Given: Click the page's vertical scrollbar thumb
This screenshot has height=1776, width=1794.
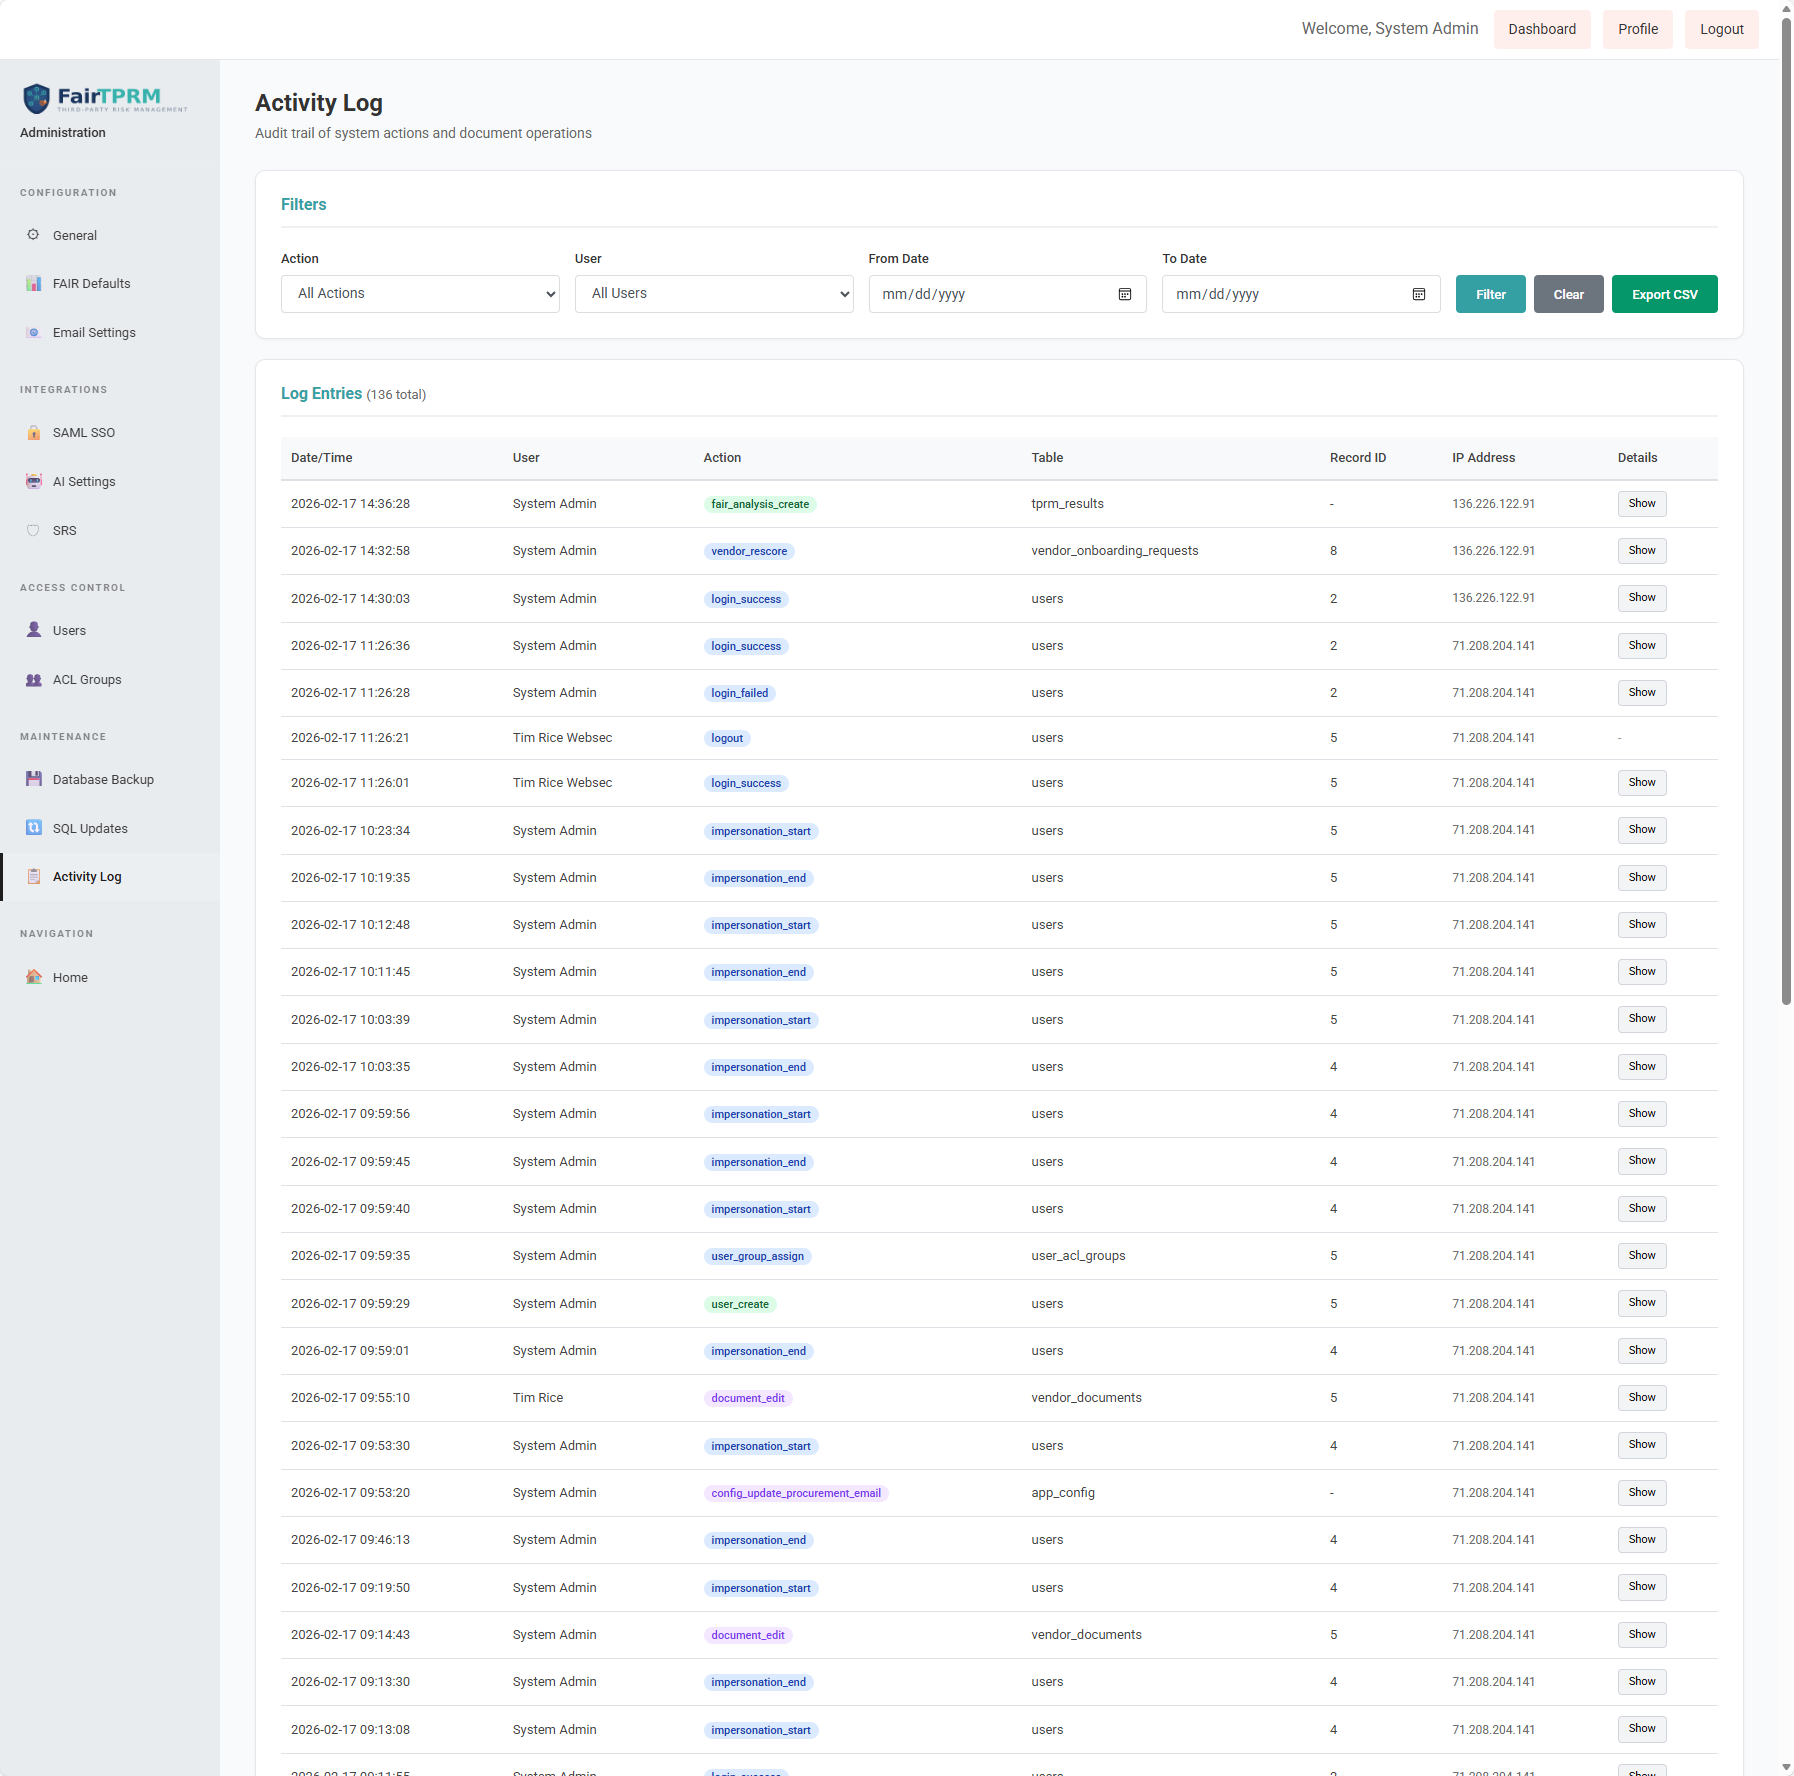Looking at the screenshot, I should (1786, 500).
